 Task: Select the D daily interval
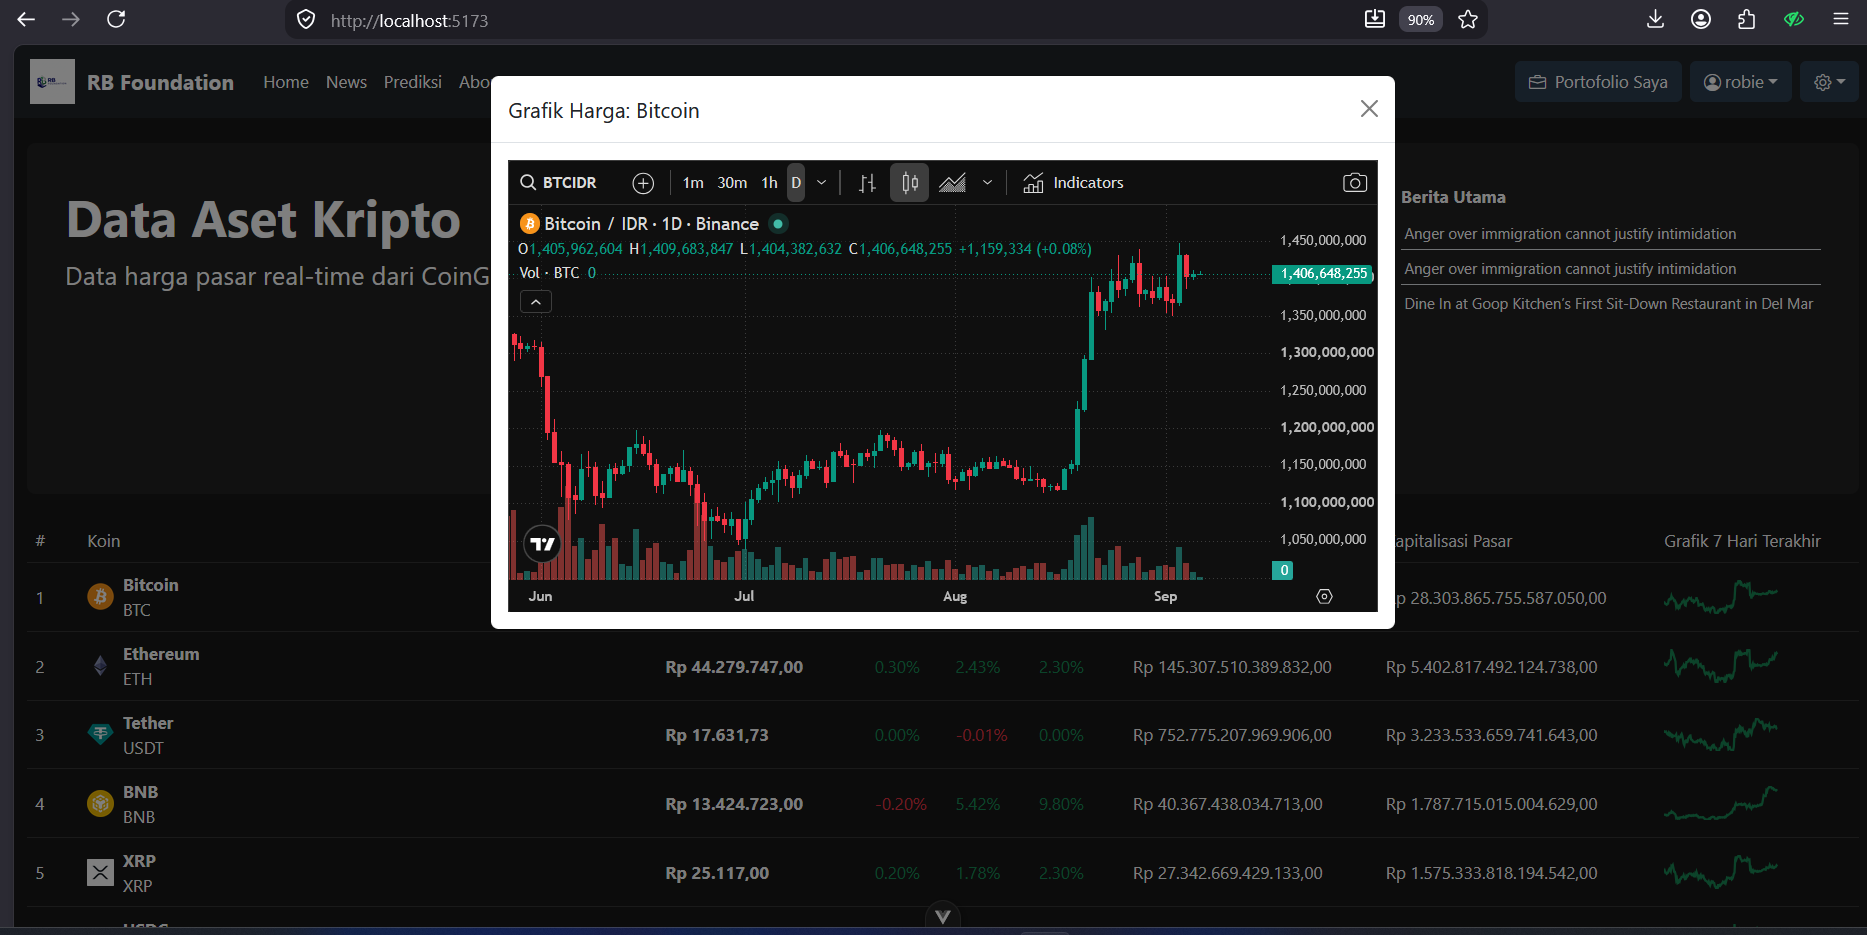pyautogui.click(x=796, y=183)
